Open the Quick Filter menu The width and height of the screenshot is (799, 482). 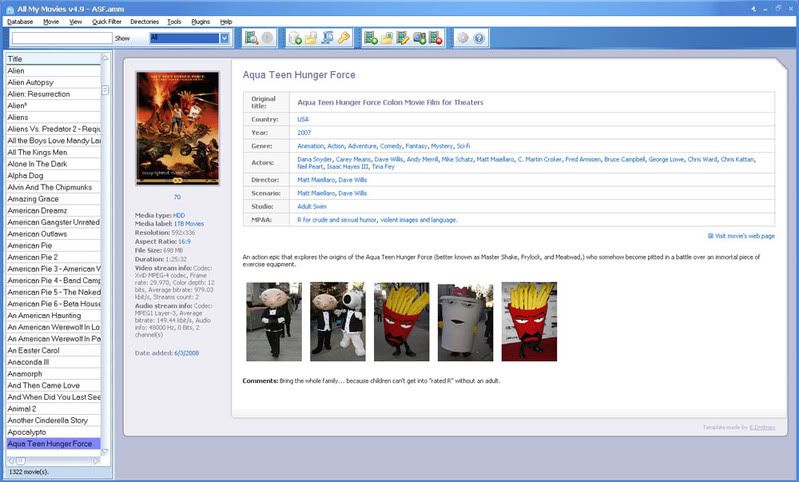tap(106, 21)
